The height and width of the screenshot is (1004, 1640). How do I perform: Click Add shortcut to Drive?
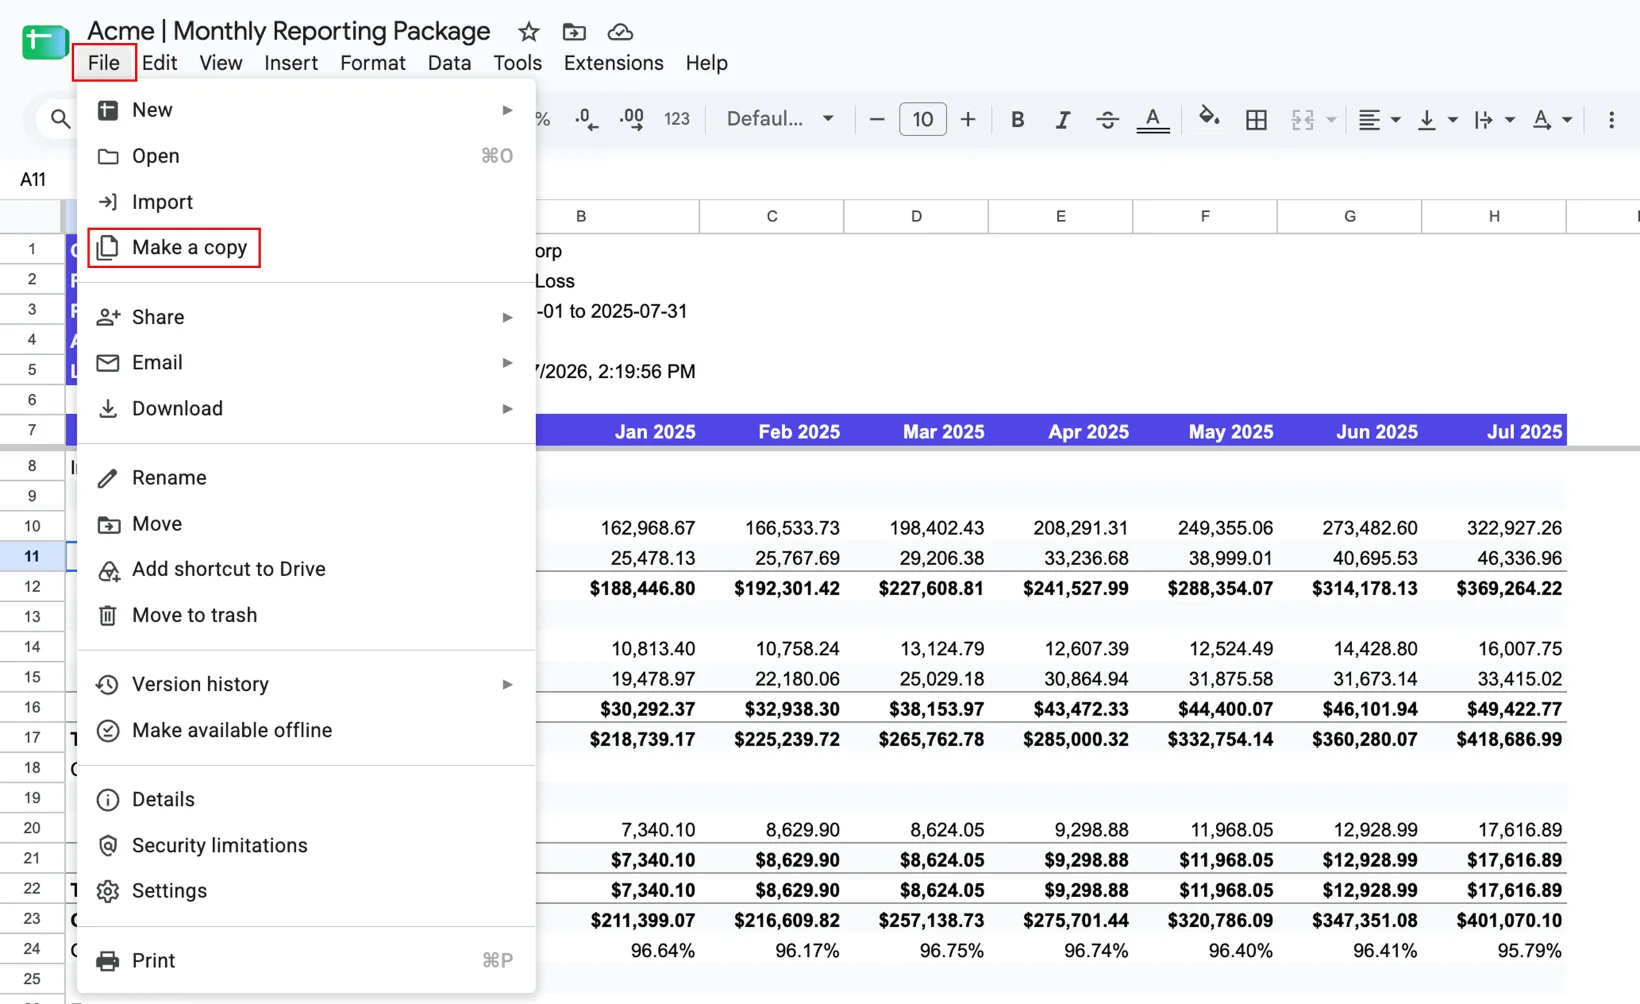click(306, 569)
